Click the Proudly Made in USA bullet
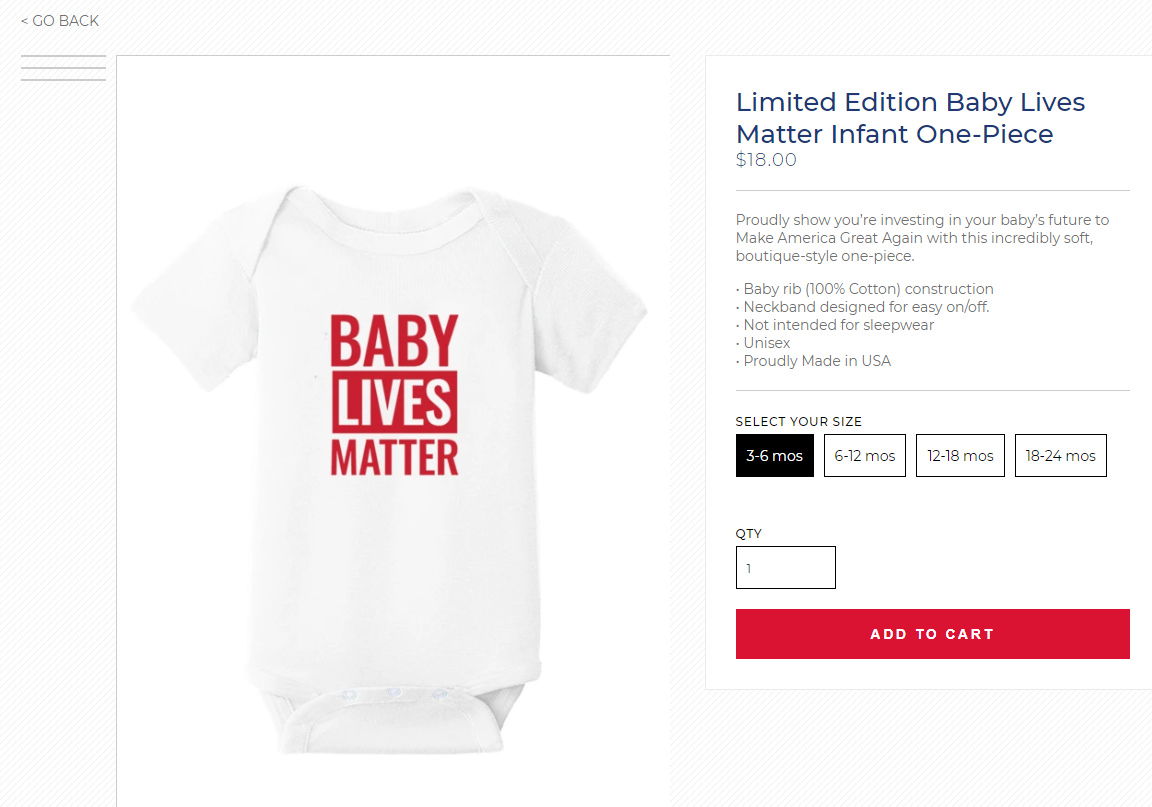Image resolution: width=1152 pixels, height=807 pixels. [814, 361]
